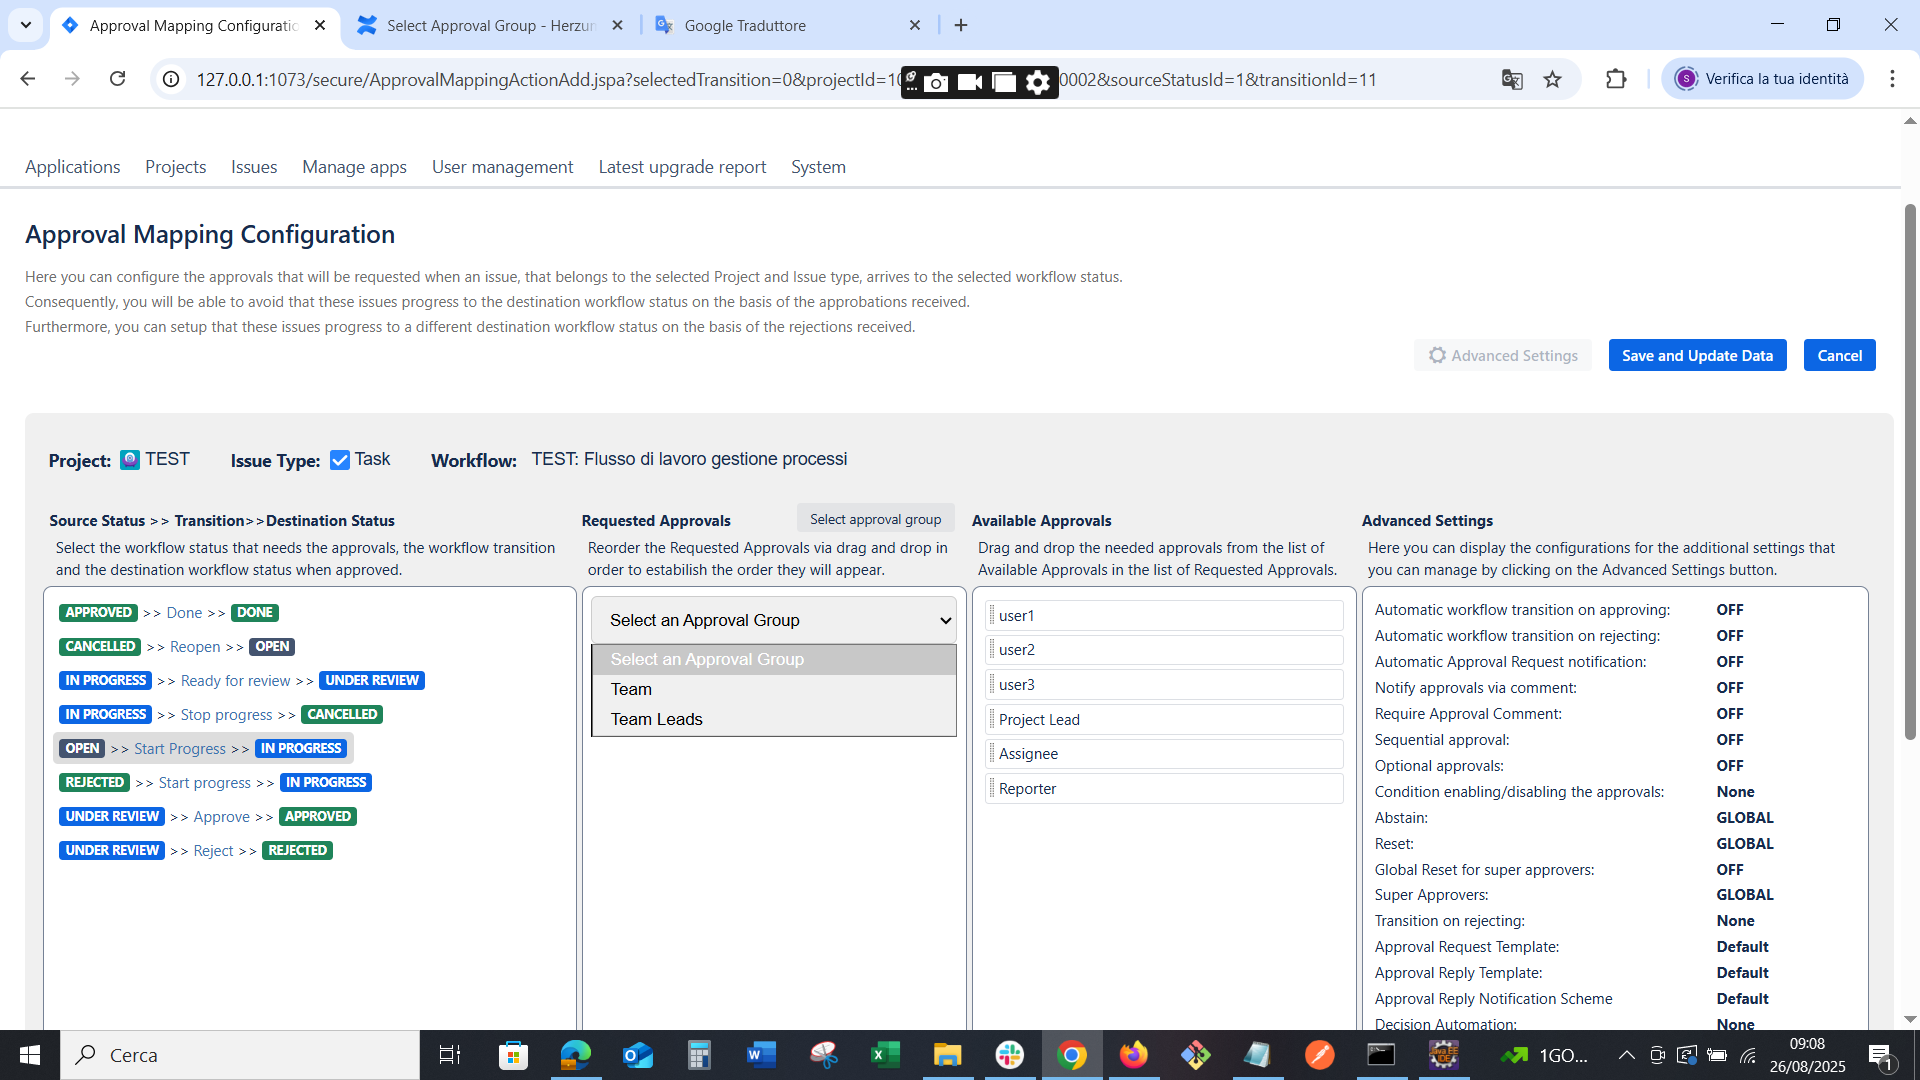Select Project Lead available approval item

click(x=1039, y=720)
